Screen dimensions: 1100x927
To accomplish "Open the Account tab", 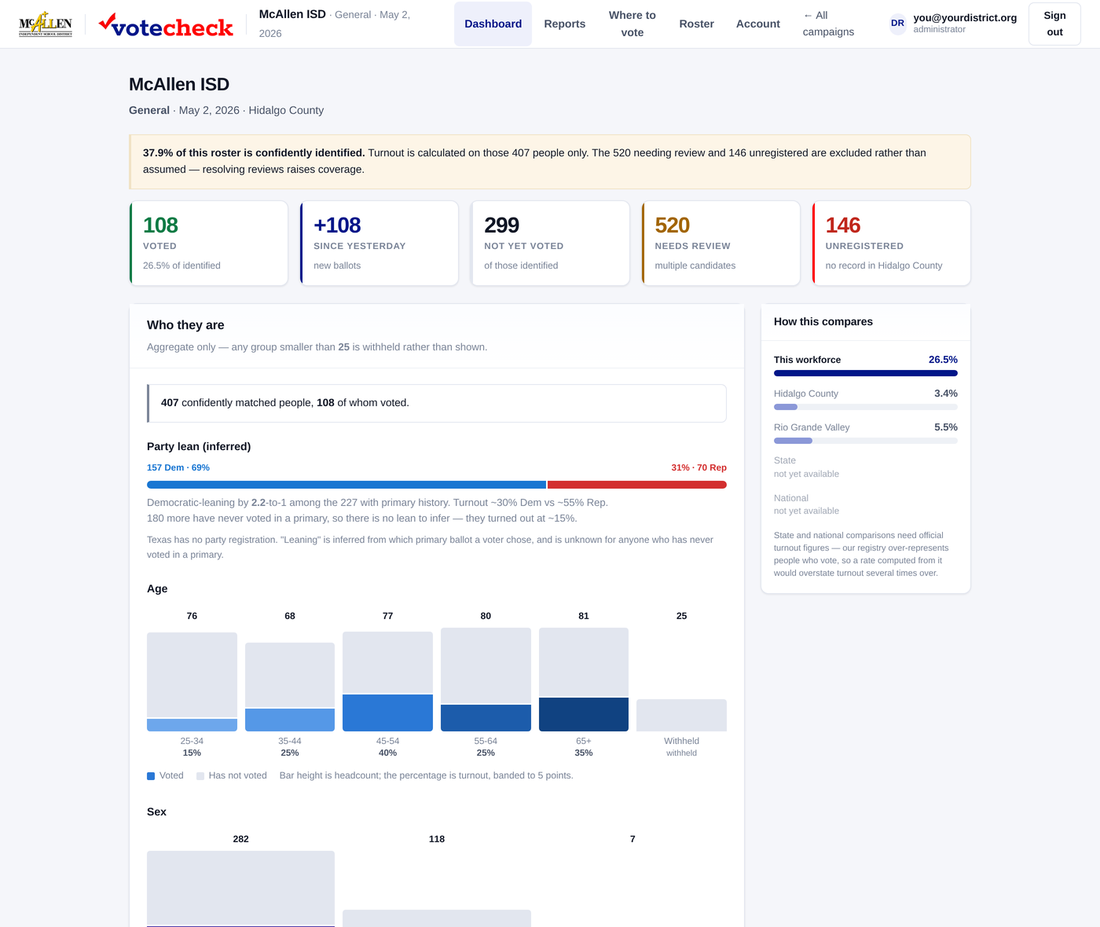I will (758, 24).
